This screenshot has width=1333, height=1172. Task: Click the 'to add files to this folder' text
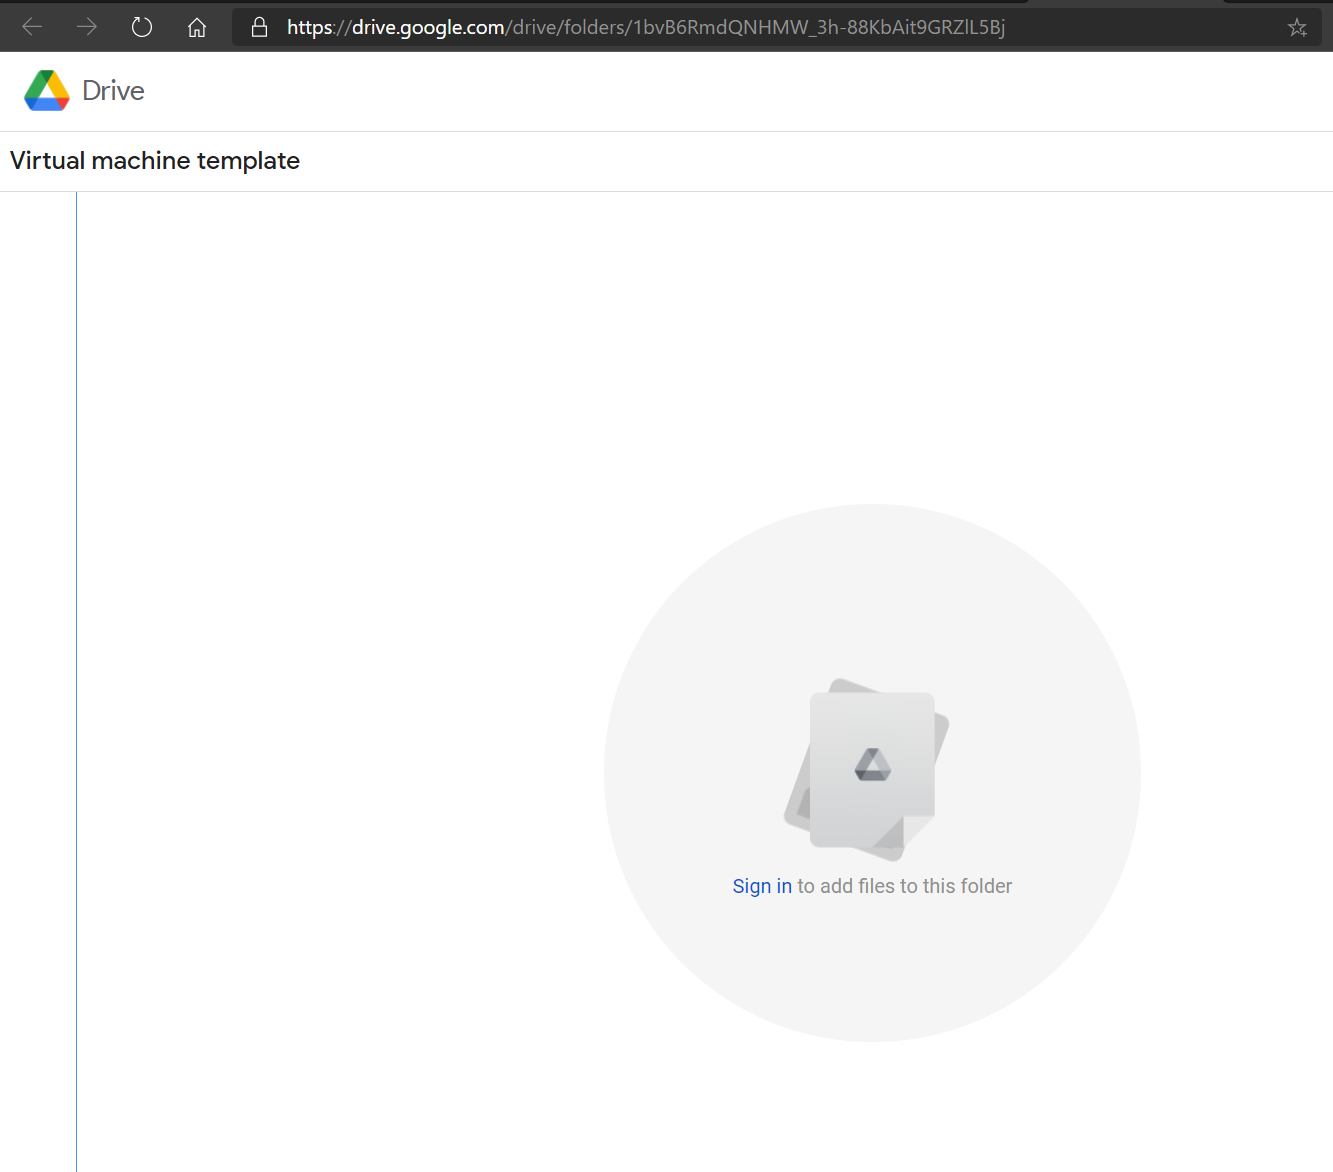904,886
